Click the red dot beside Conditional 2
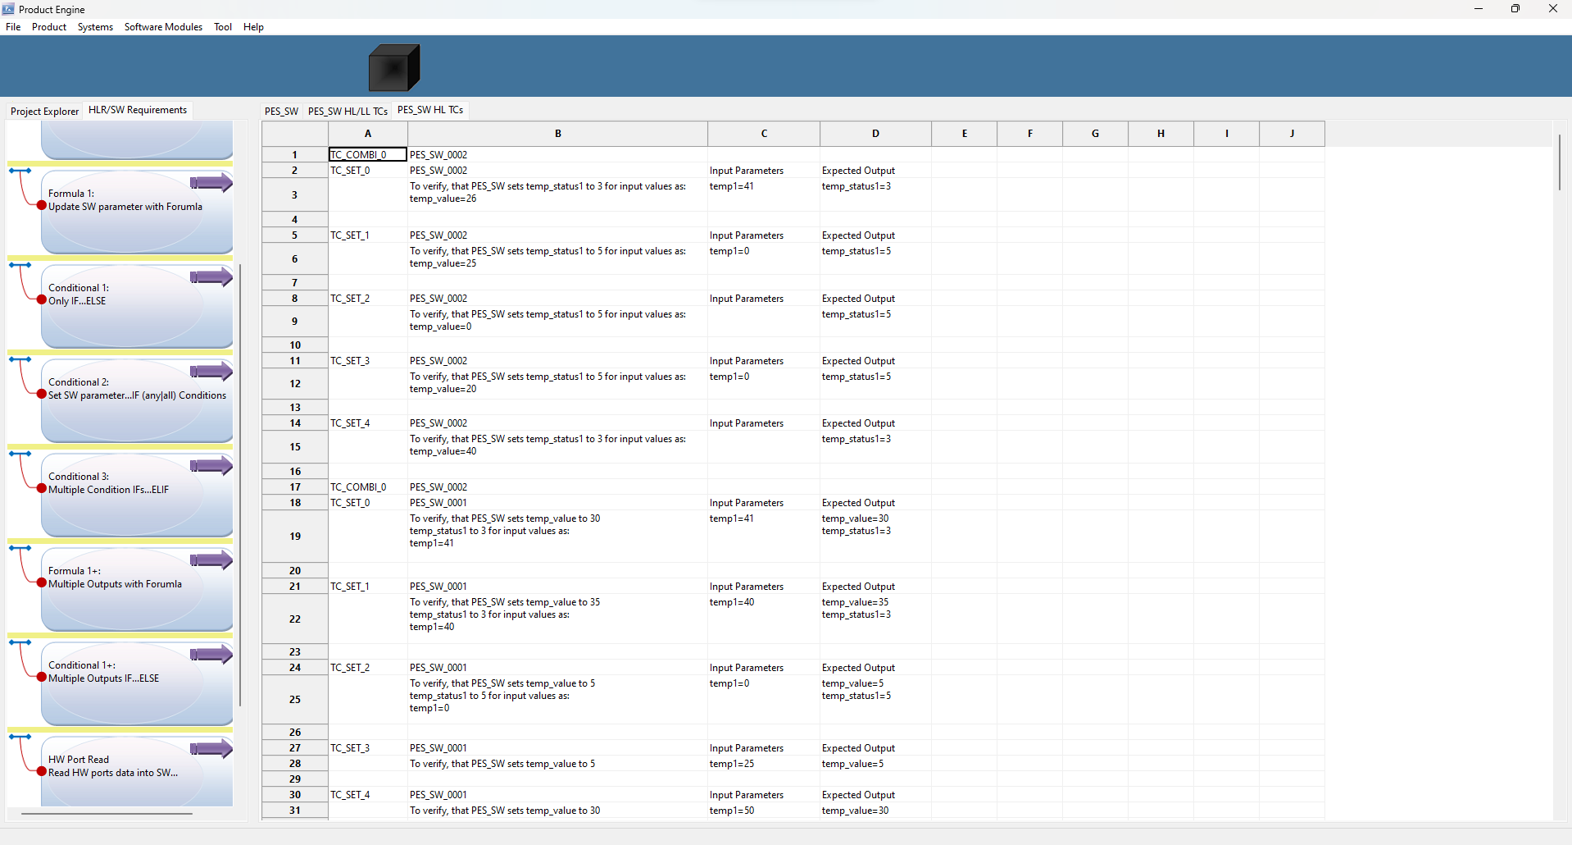The image size is (1572, 845). pyautogui.click(x=41, y=395)
